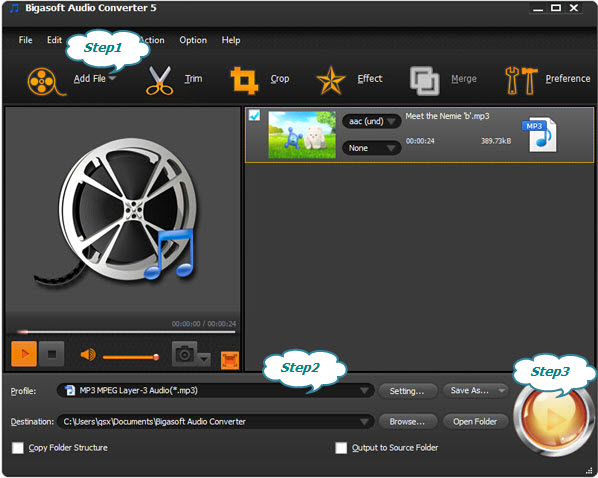
Task: Take a snapshot with the camera icon
Action: (185, 354)
